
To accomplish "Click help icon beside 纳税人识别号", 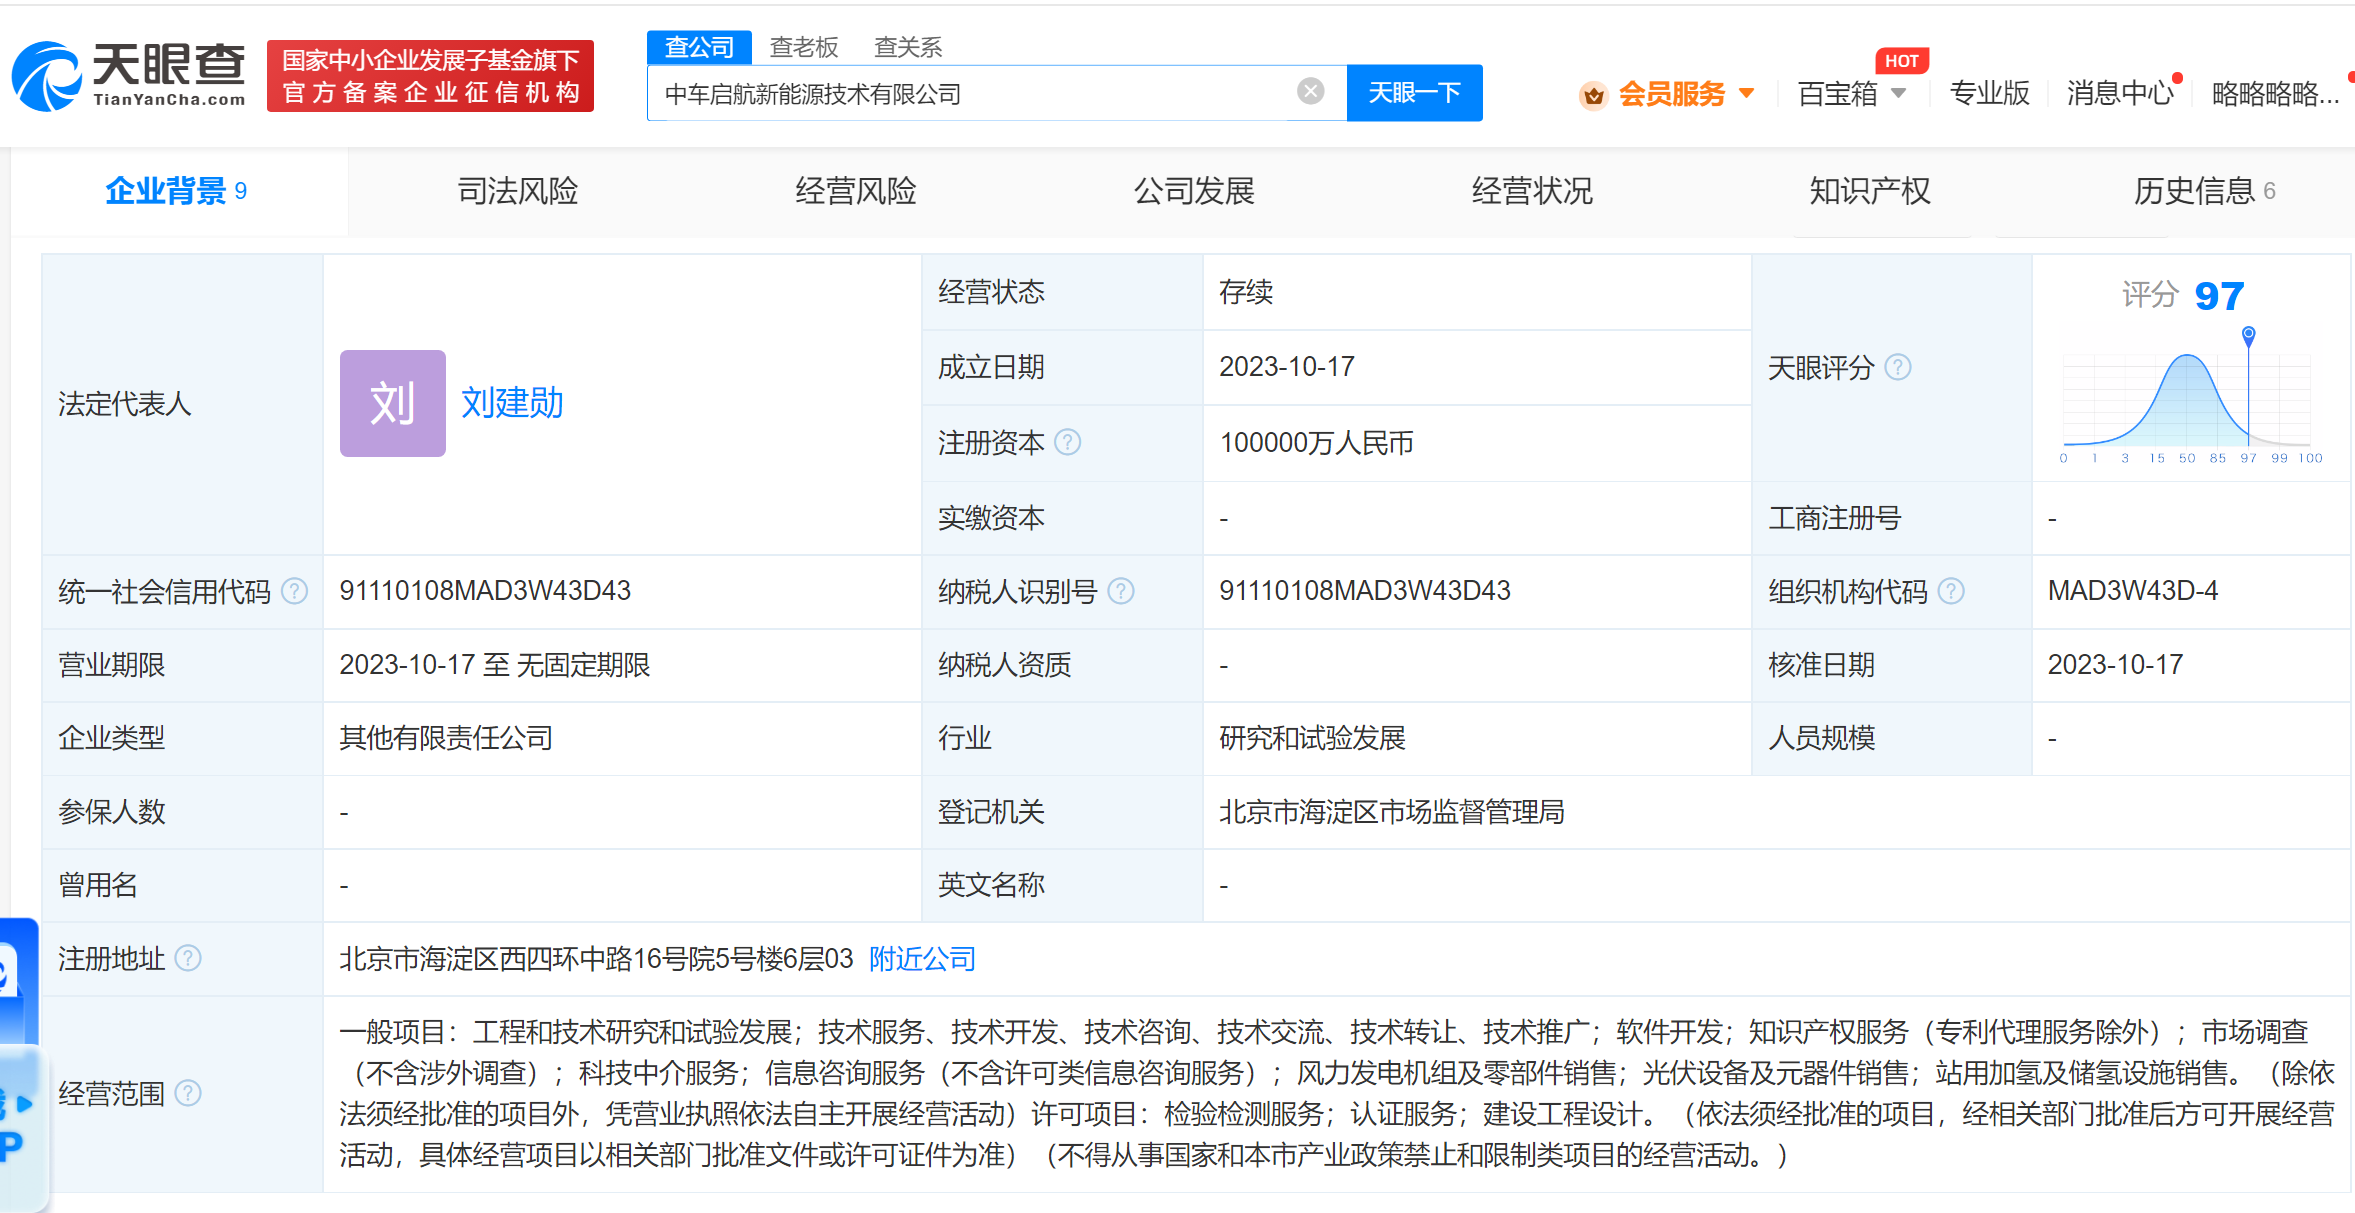I will [x=1122, y=591].
